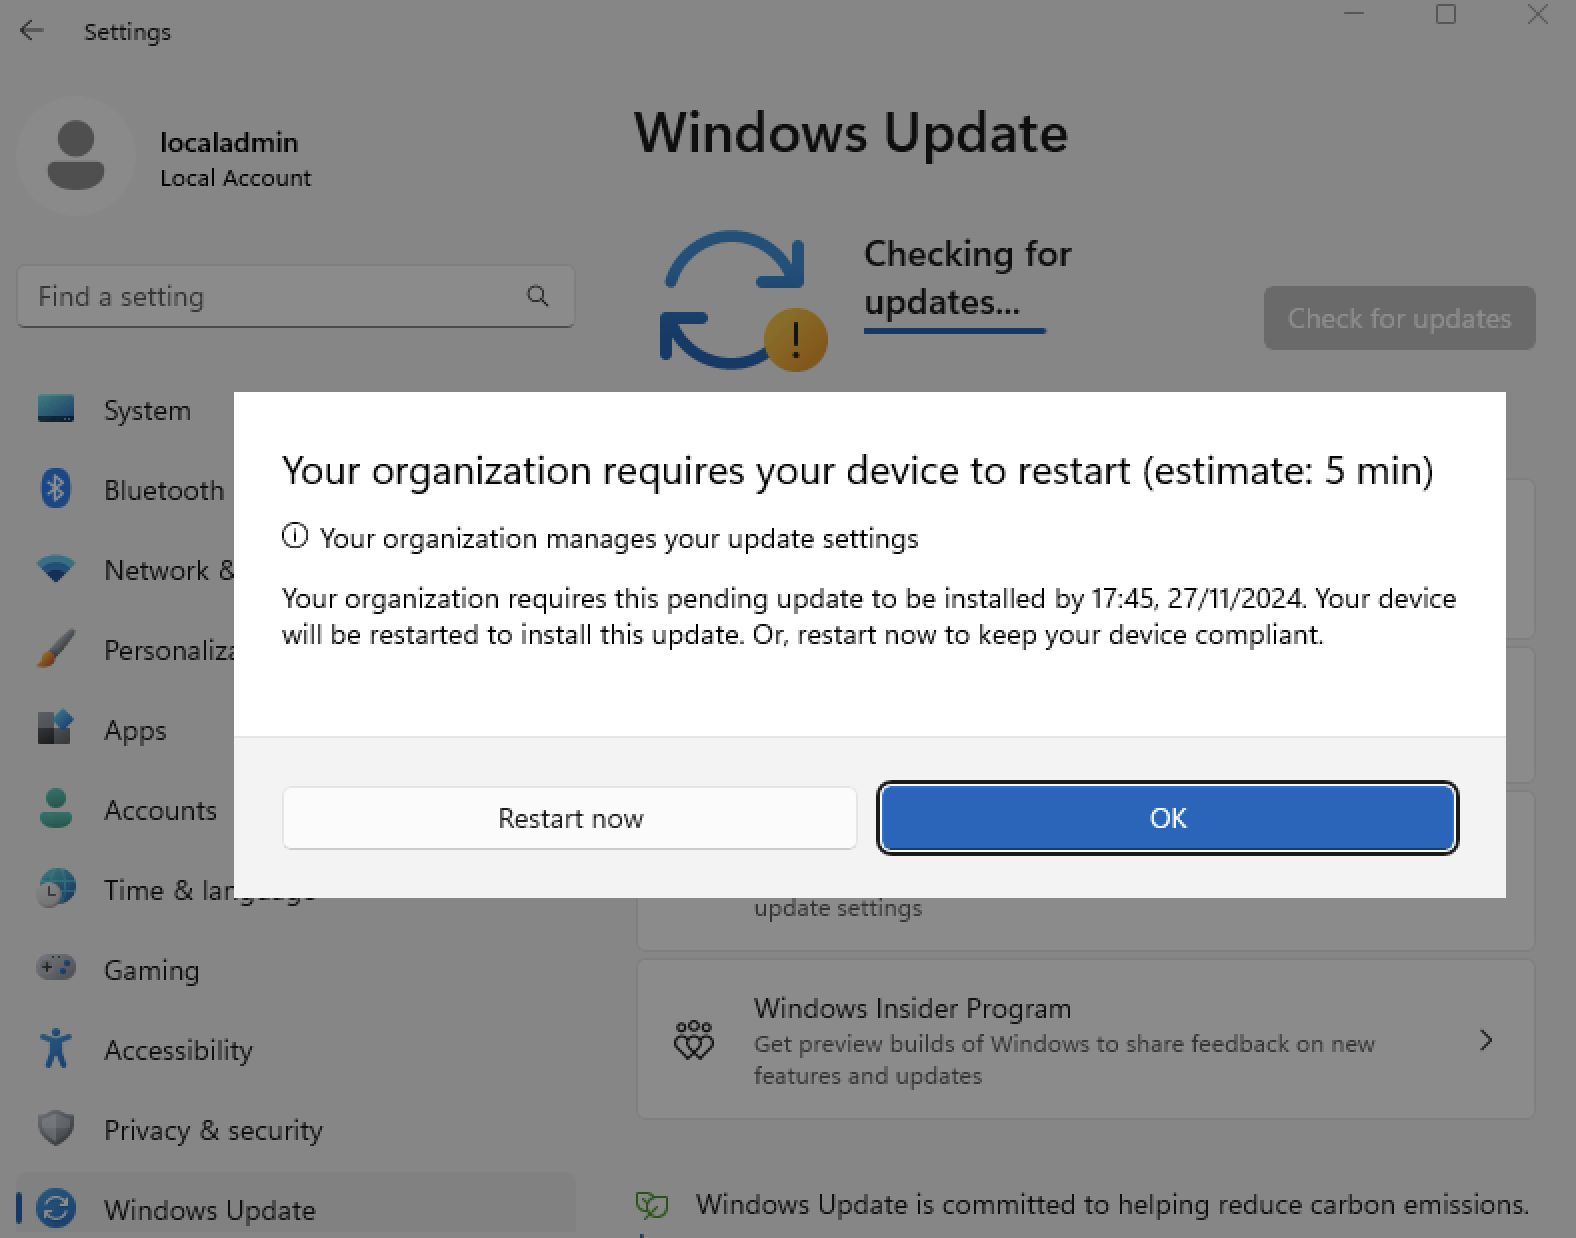Click the Local Account label
The height and width of the screenshot is (1238, 1576).
235,178
